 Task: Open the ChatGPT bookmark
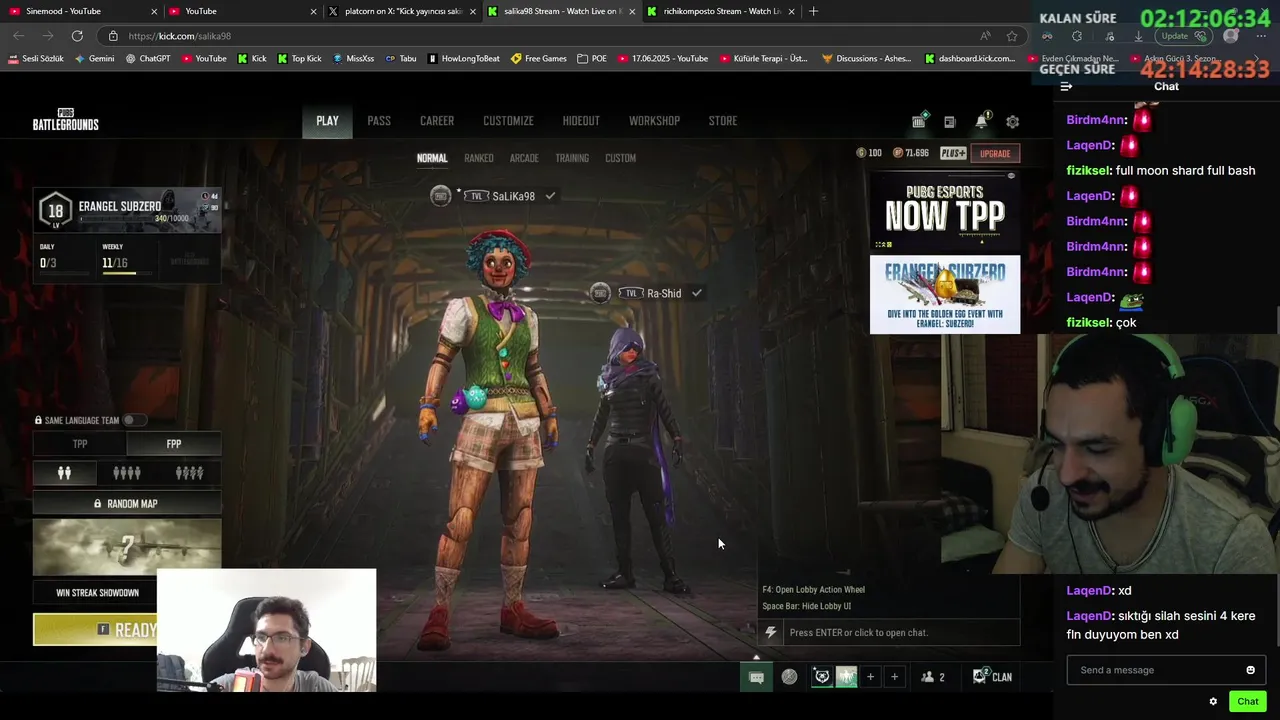pyautogui.click(x=148, y=58)
